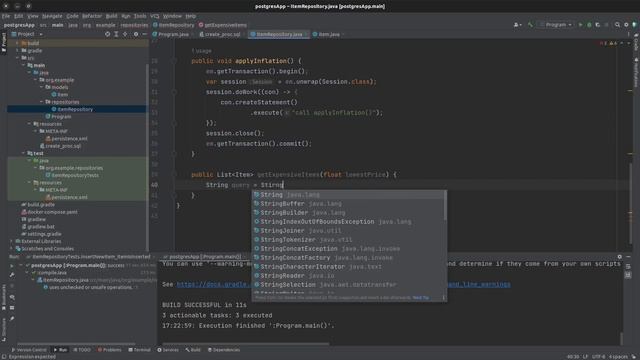Open the TODO tool window
Viewport: 640px width, 360px height.
(82, 350)
